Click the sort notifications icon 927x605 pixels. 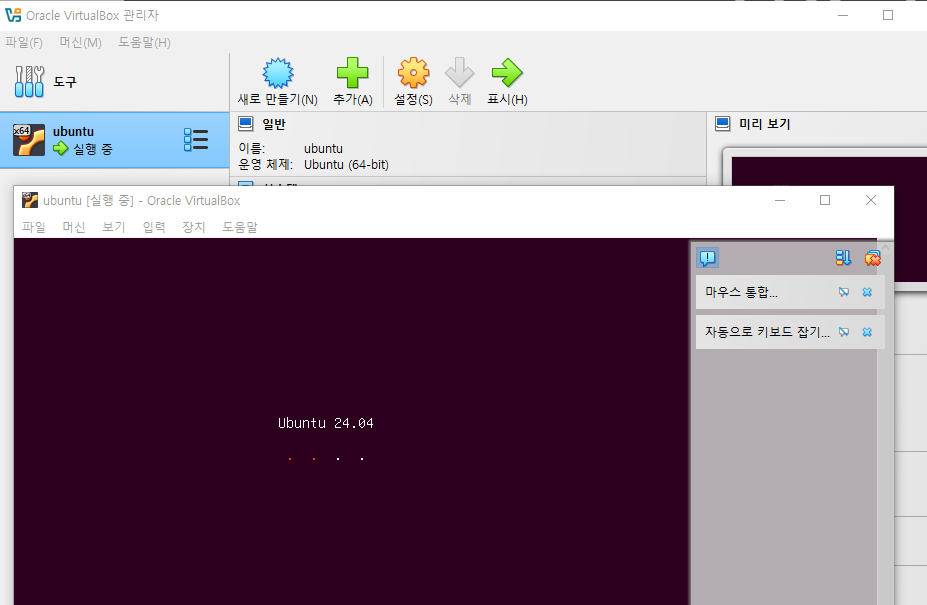[844, 258]
